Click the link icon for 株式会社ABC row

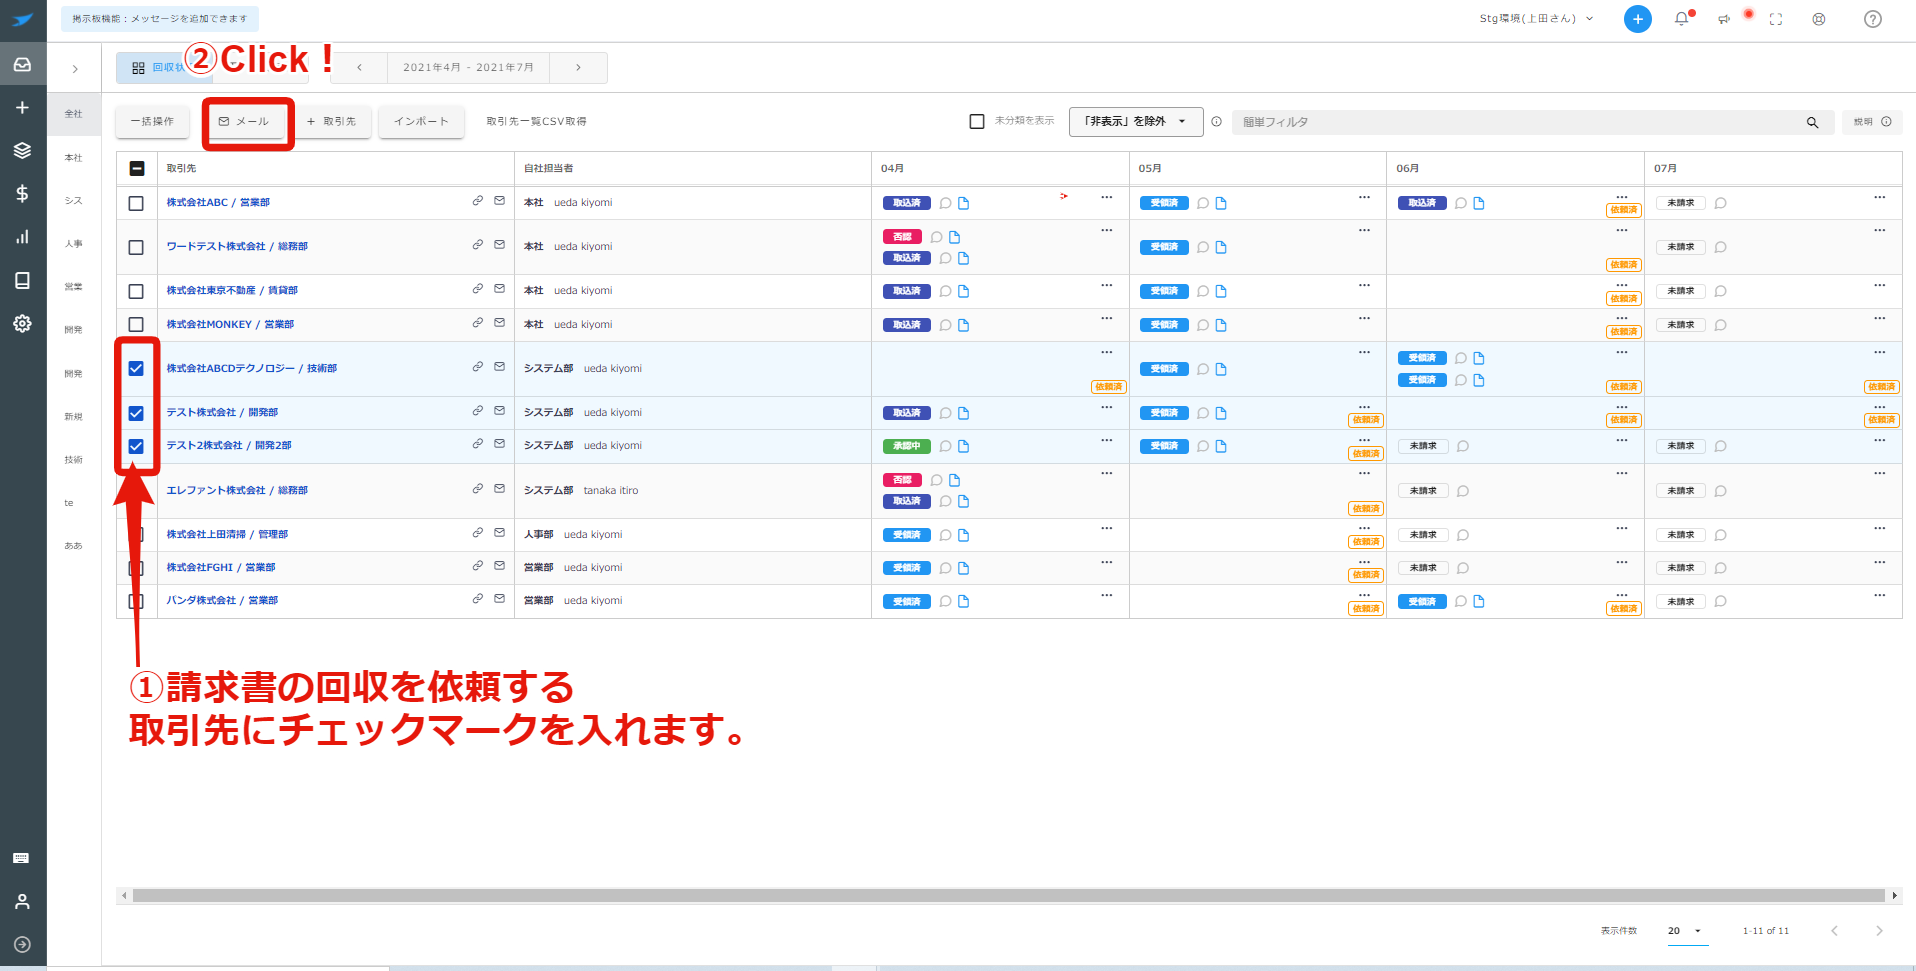(x=478, y=201)
